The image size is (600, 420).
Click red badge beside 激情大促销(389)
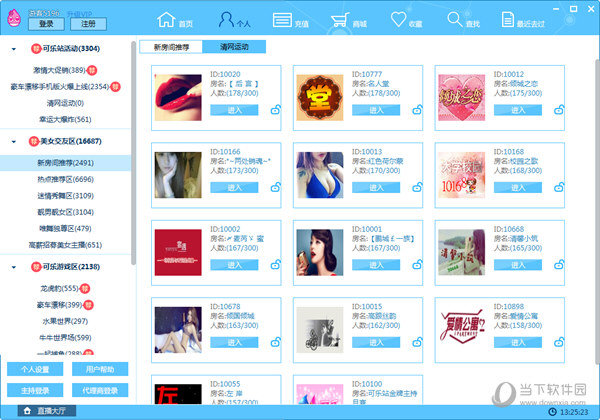92,70
